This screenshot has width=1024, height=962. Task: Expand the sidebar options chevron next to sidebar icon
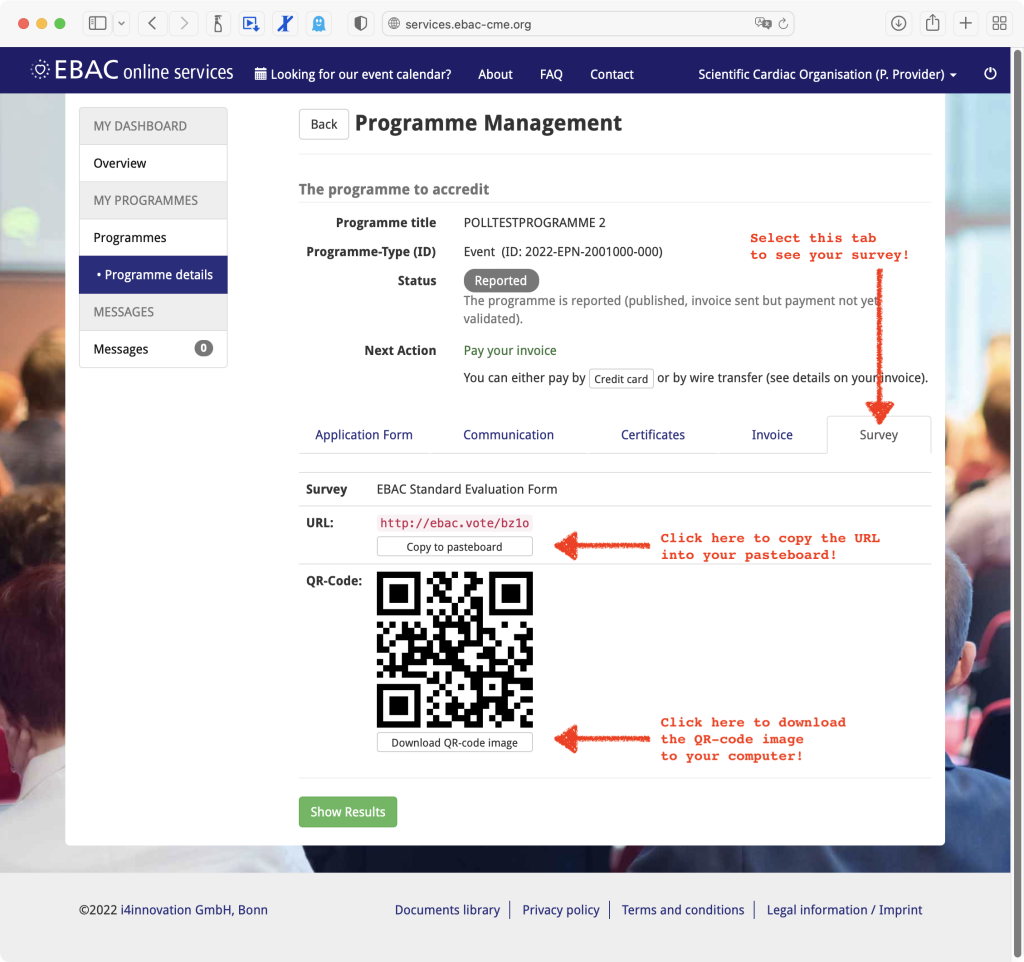pos(123,23)
